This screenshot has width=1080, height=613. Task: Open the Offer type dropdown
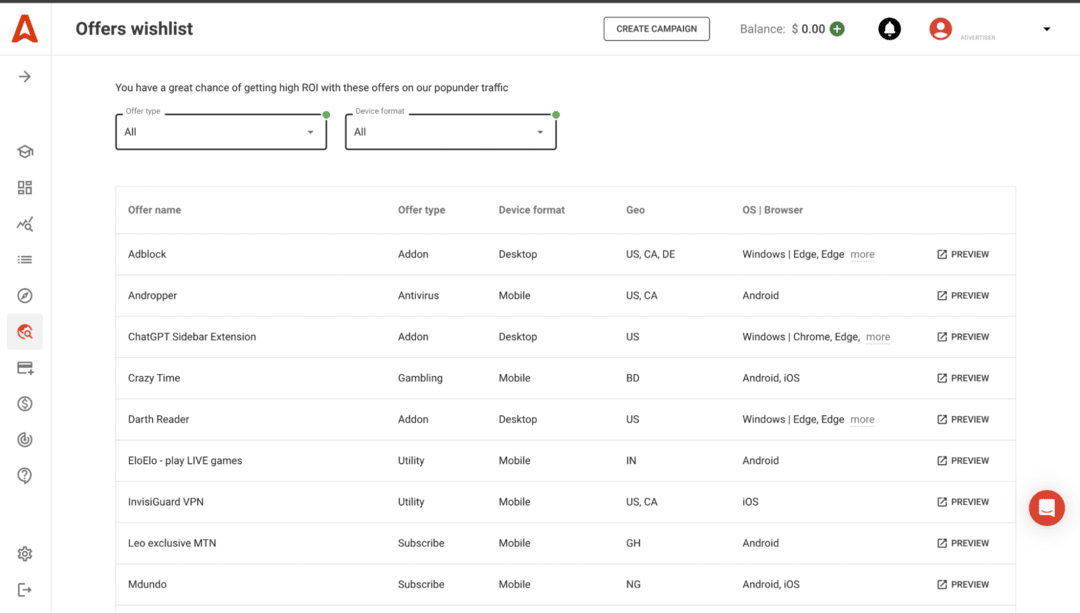[221, 132]
